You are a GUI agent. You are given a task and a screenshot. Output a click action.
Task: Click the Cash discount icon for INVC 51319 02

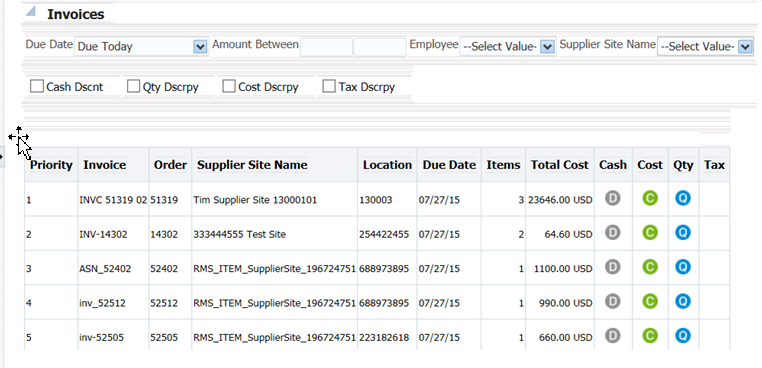612,198
